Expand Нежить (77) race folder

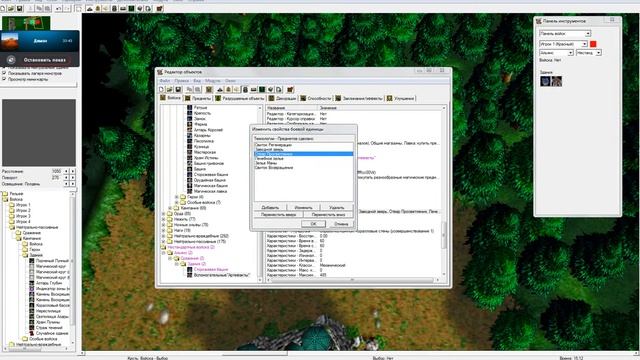tap(163, 219)
